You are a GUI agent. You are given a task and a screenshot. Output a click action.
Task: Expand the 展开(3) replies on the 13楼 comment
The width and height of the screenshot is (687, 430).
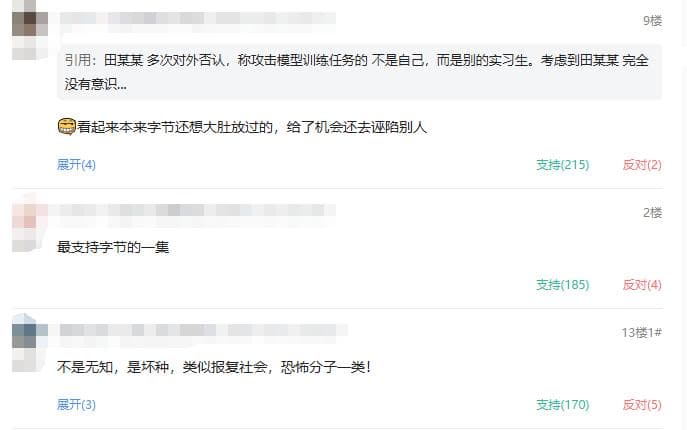pos(76,405)
